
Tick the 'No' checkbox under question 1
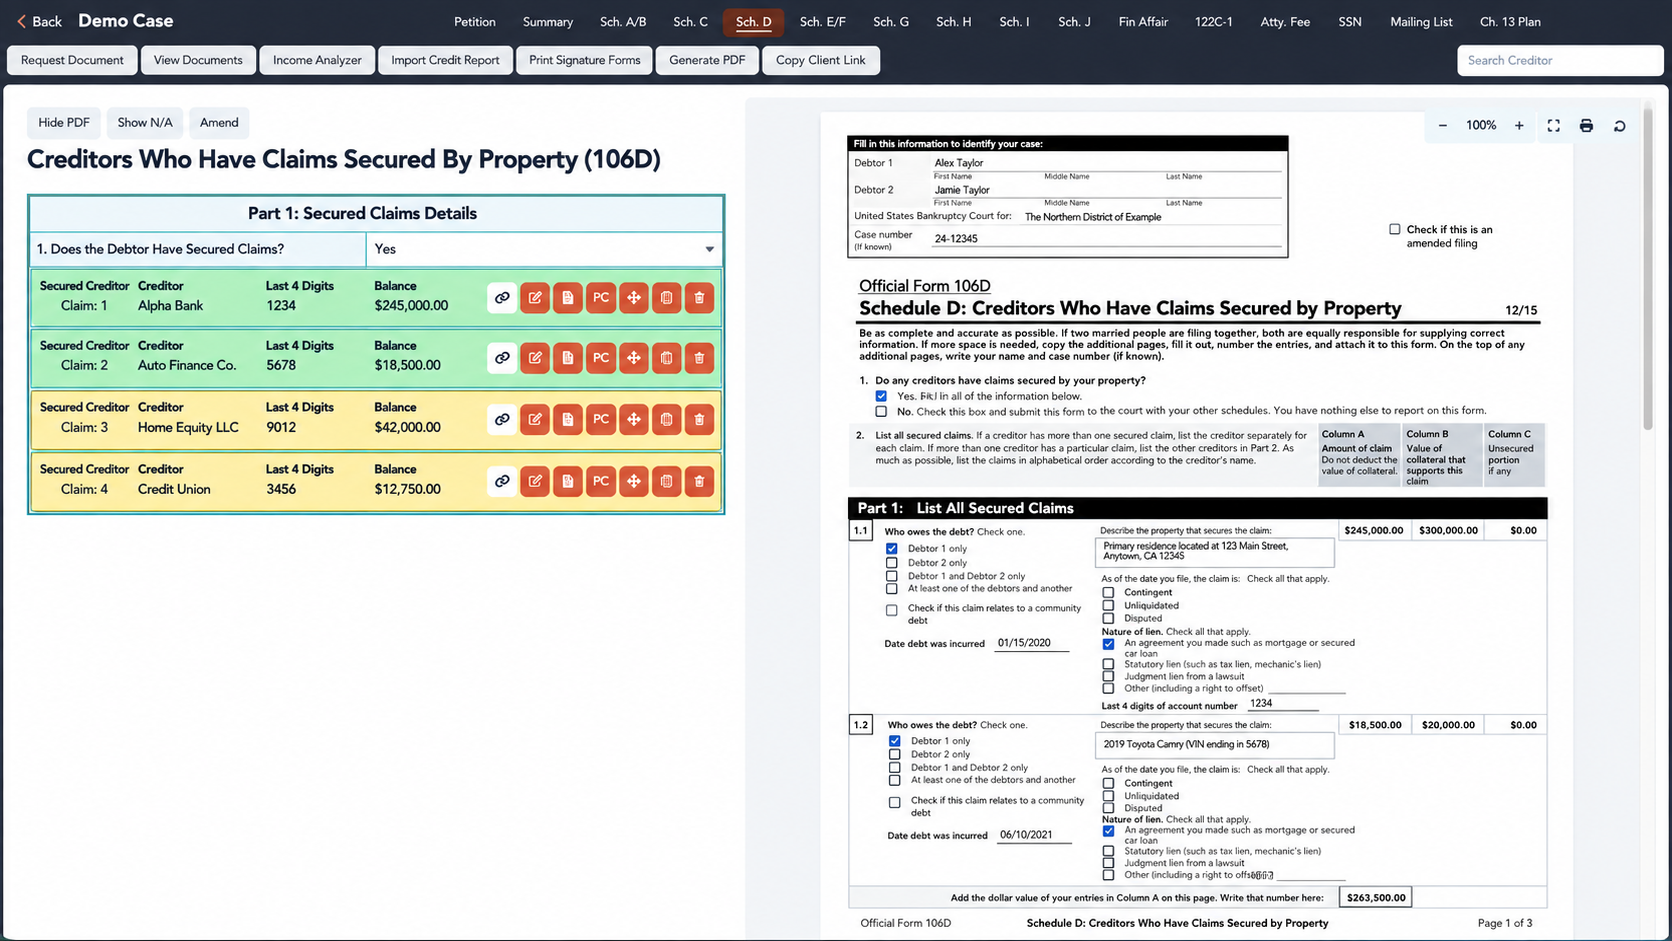[881, 411]
